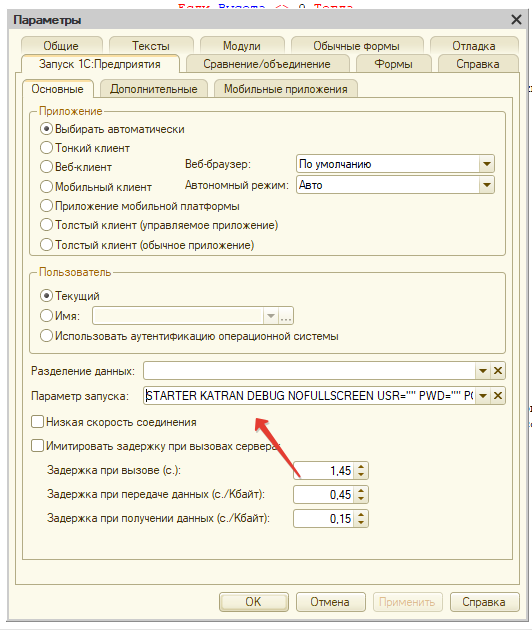Open the Веб-браузер dropdown list
Screen dimensions: 532x630
pyautogui.click(x=487, y=164)
